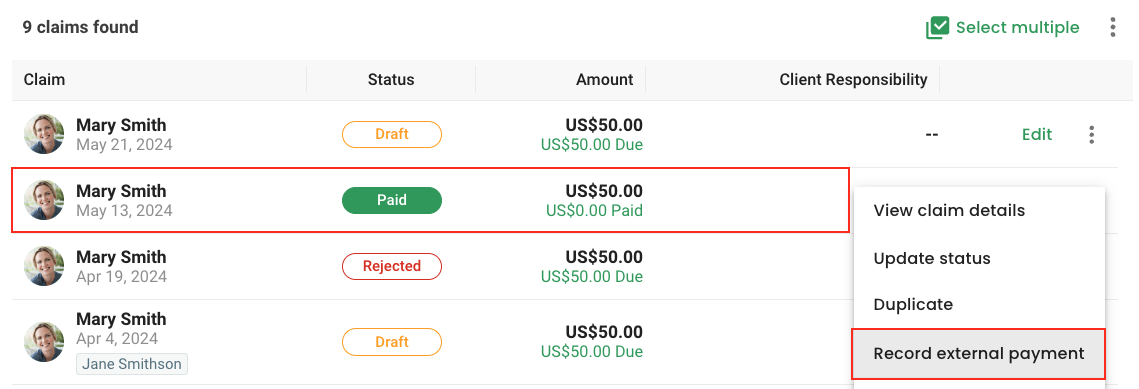
Task: Open three-dot menu for May 21 claim
Action: [1092, 134]
